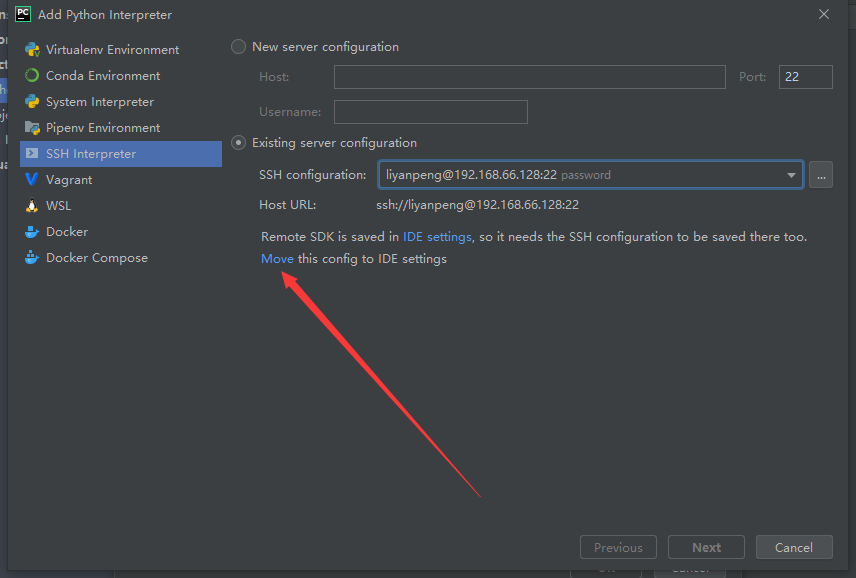
Task: Click the SSH Interpreter terminal icon
Action: click(x=32, y=153)
